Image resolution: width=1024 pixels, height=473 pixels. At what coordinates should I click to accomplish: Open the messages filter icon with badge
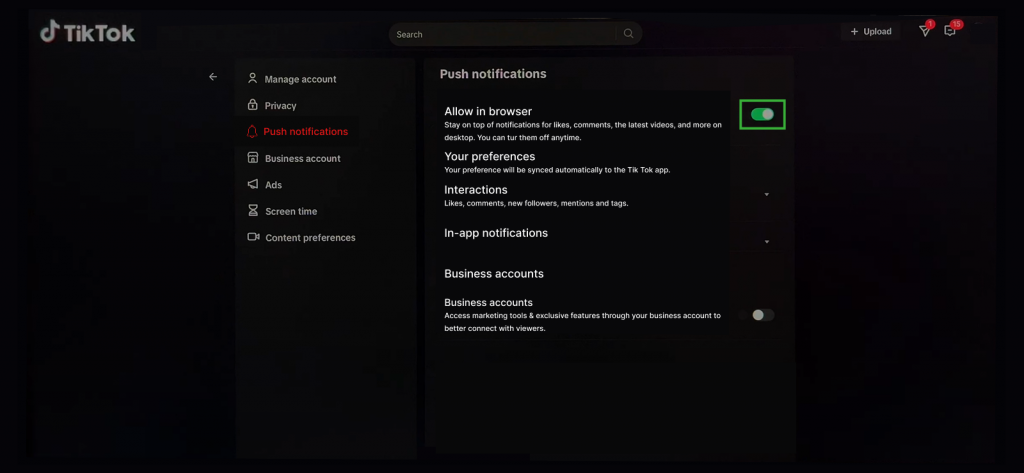coord(925,31)
